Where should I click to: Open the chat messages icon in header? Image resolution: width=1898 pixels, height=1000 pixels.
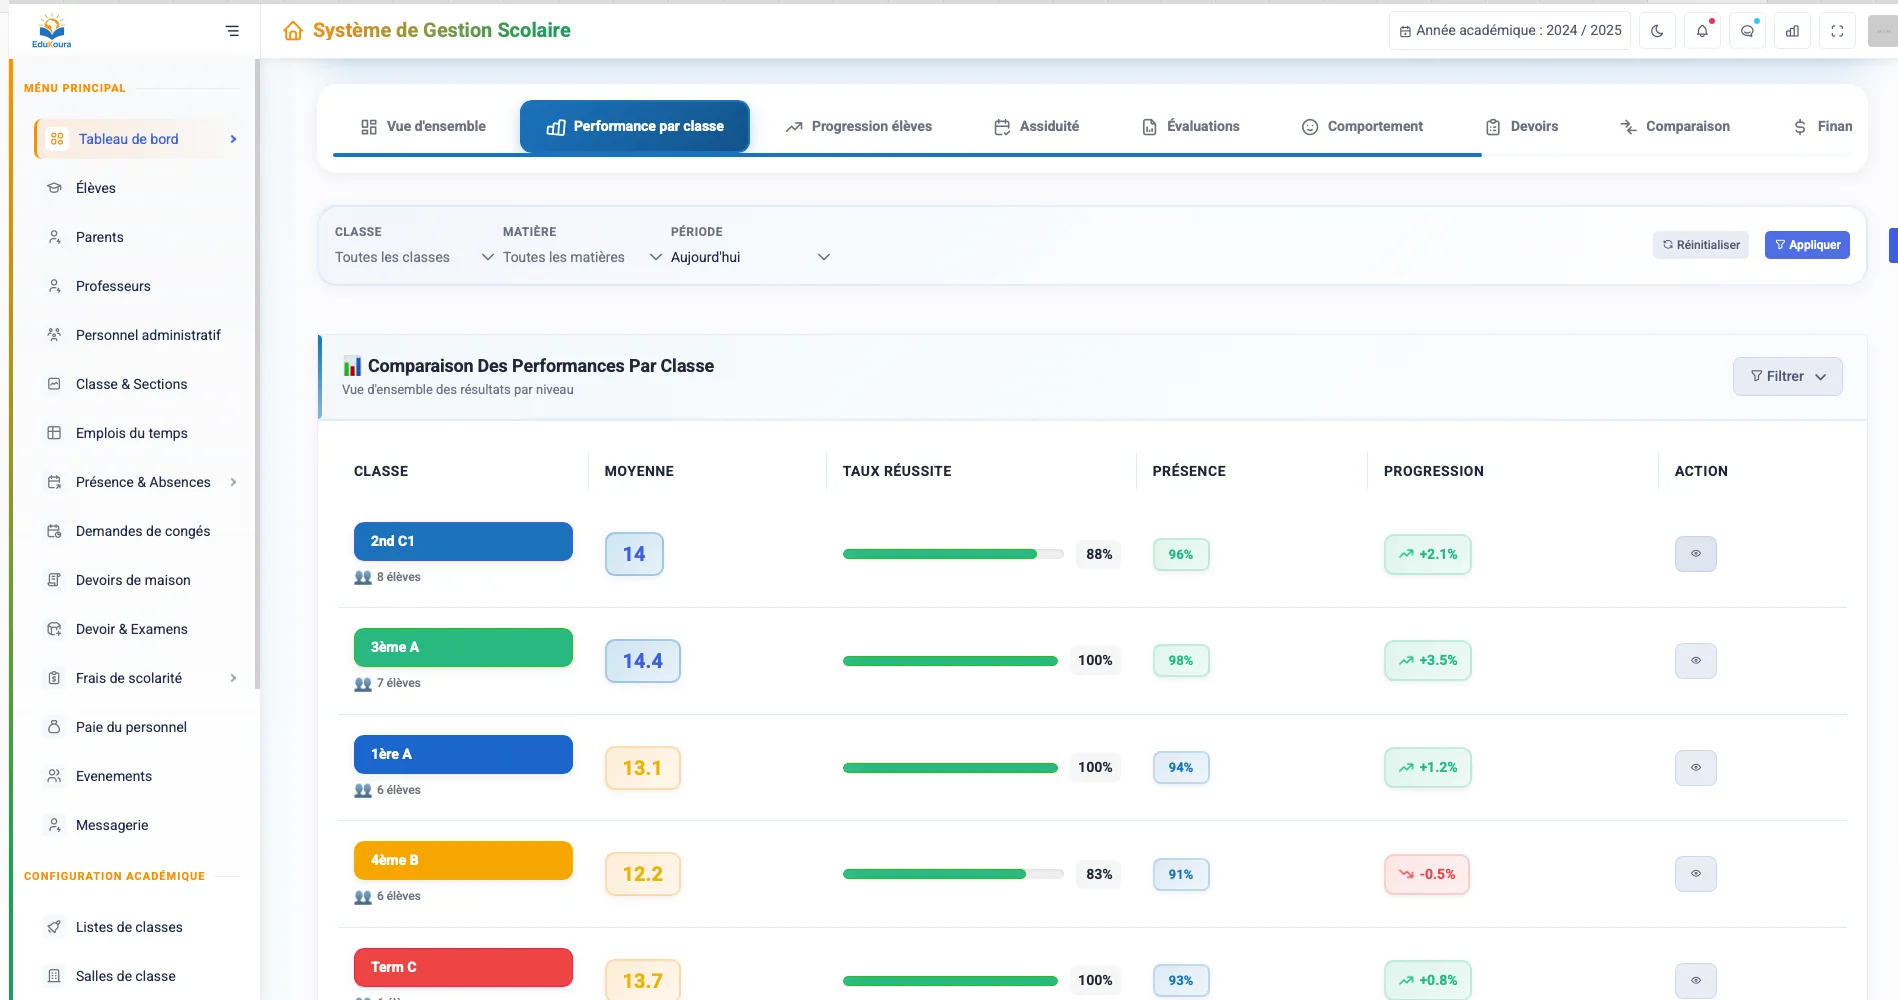coord(1747,31)
